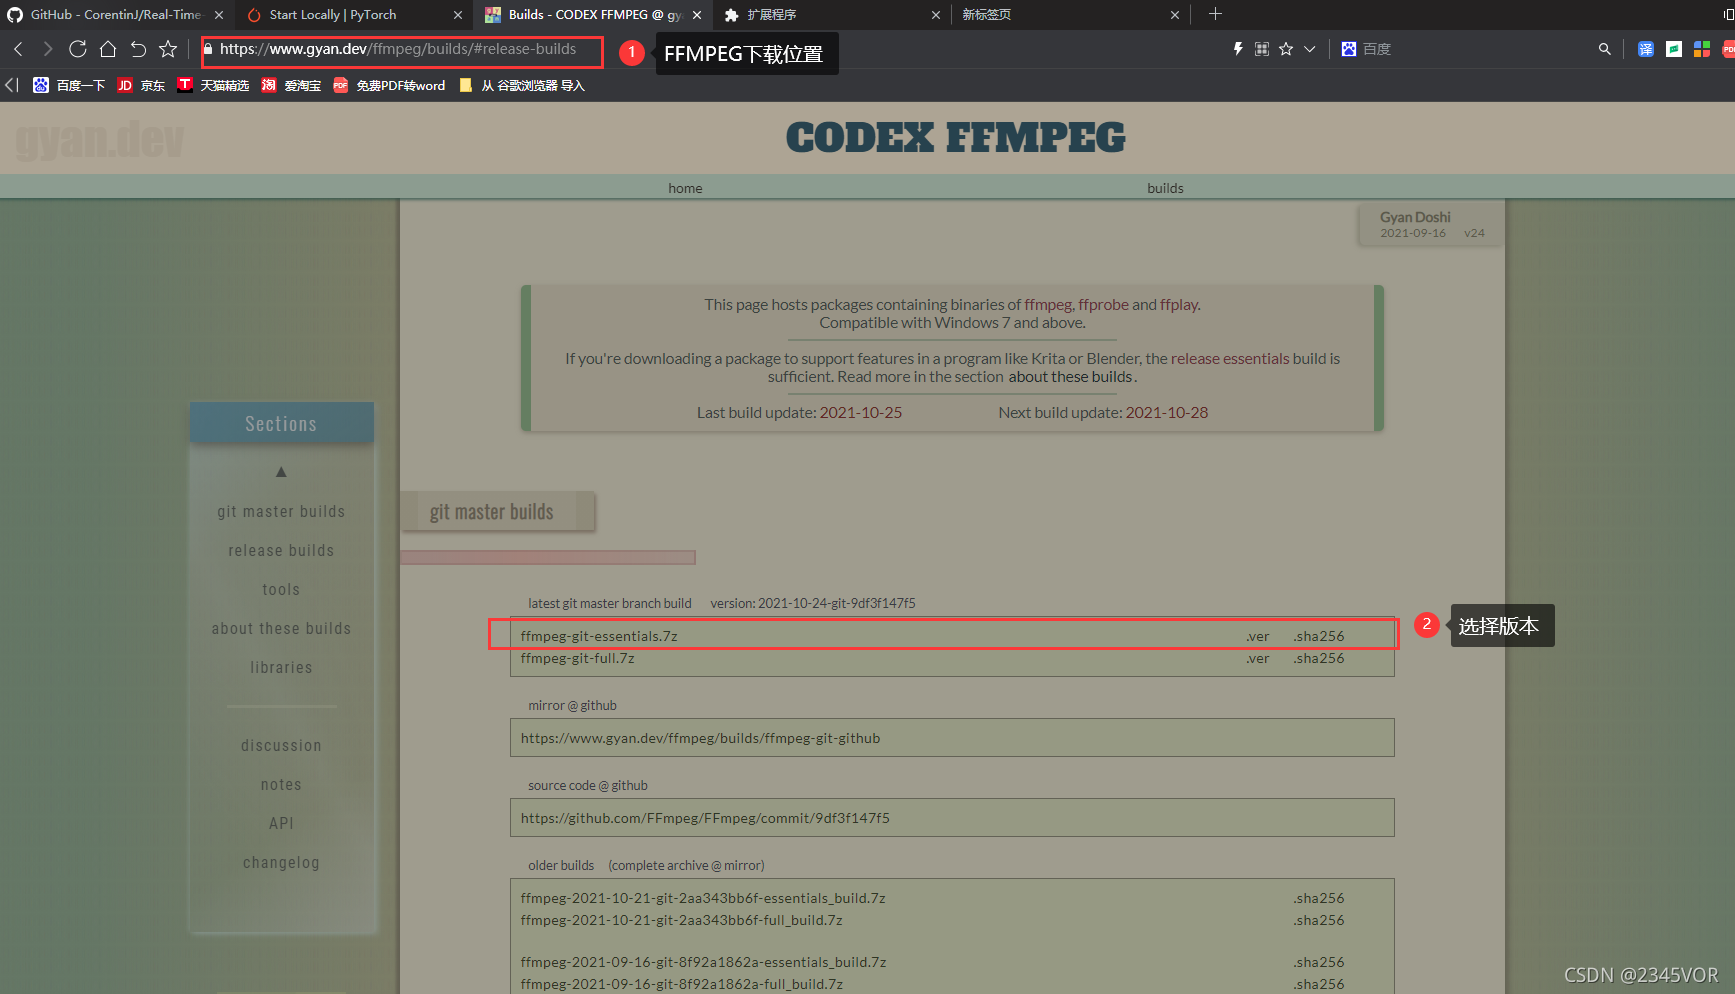Open .sha256 link for ffmpeg-git-essentials
This screenshot has width=1735, height=994.
[x=1319, y=636]
